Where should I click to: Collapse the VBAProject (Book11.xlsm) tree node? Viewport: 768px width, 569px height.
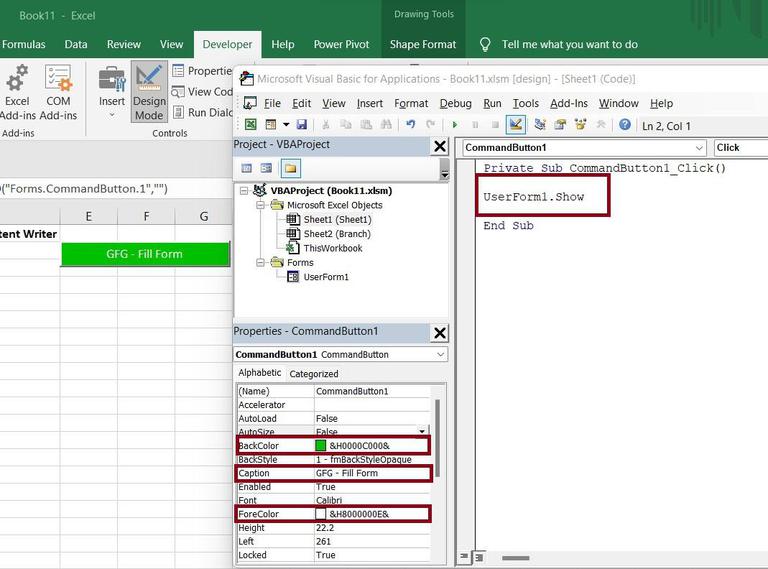tap(244, 191)
